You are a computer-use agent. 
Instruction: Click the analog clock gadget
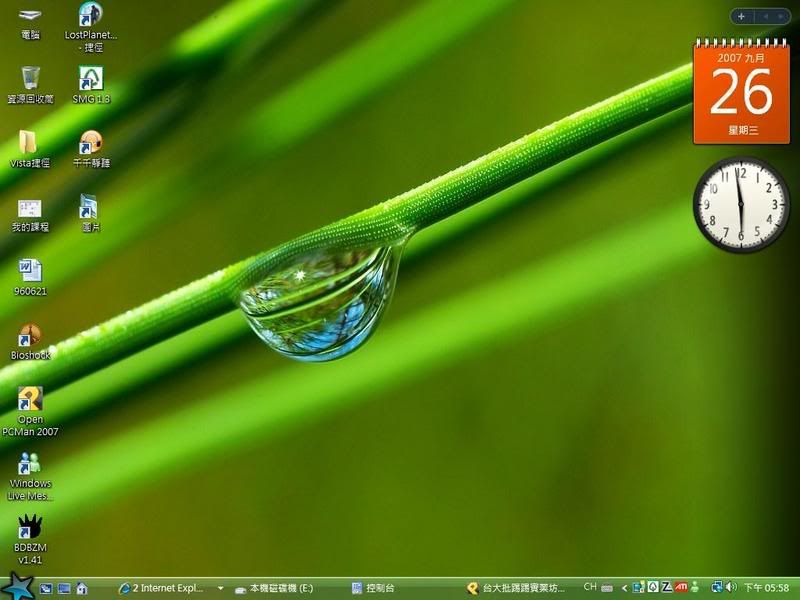coord(741,204)
